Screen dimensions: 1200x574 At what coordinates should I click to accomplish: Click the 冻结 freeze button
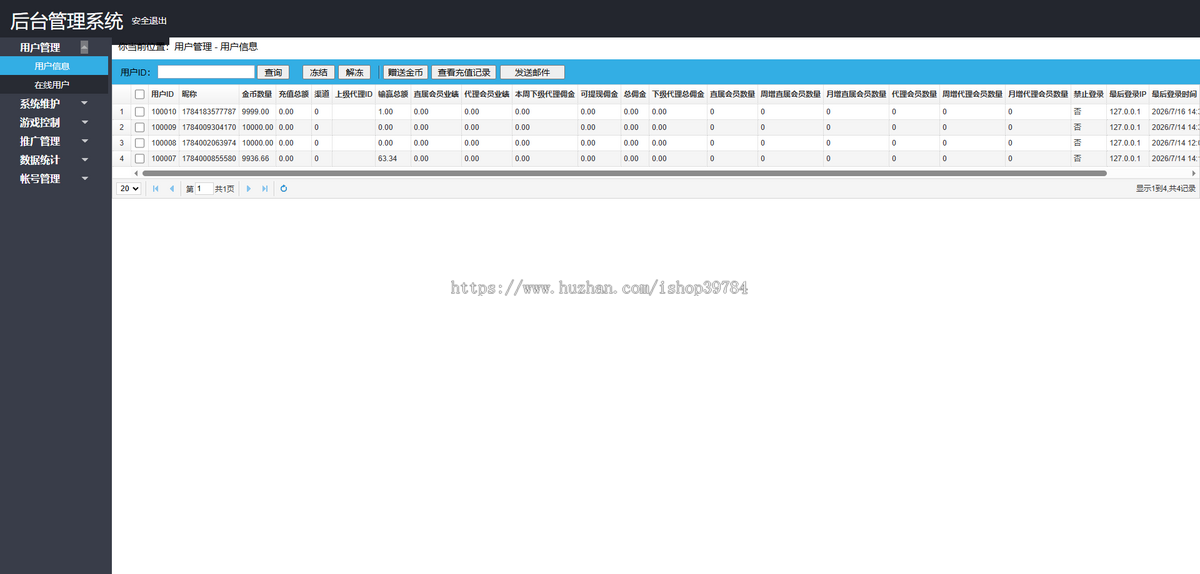point(319,72)
